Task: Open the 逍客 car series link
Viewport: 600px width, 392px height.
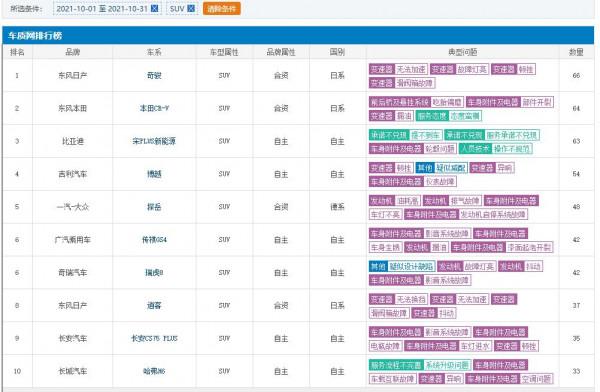Action: (154, 305)
